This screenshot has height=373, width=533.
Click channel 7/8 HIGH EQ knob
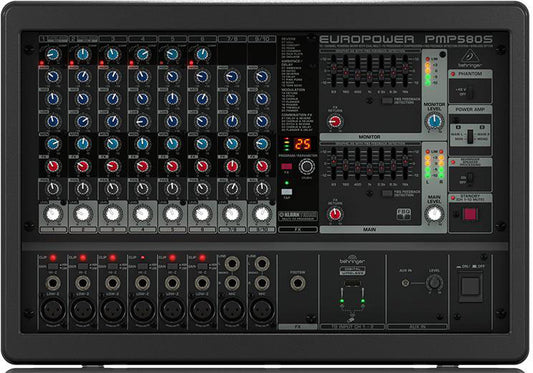click(x=232, y=77)
